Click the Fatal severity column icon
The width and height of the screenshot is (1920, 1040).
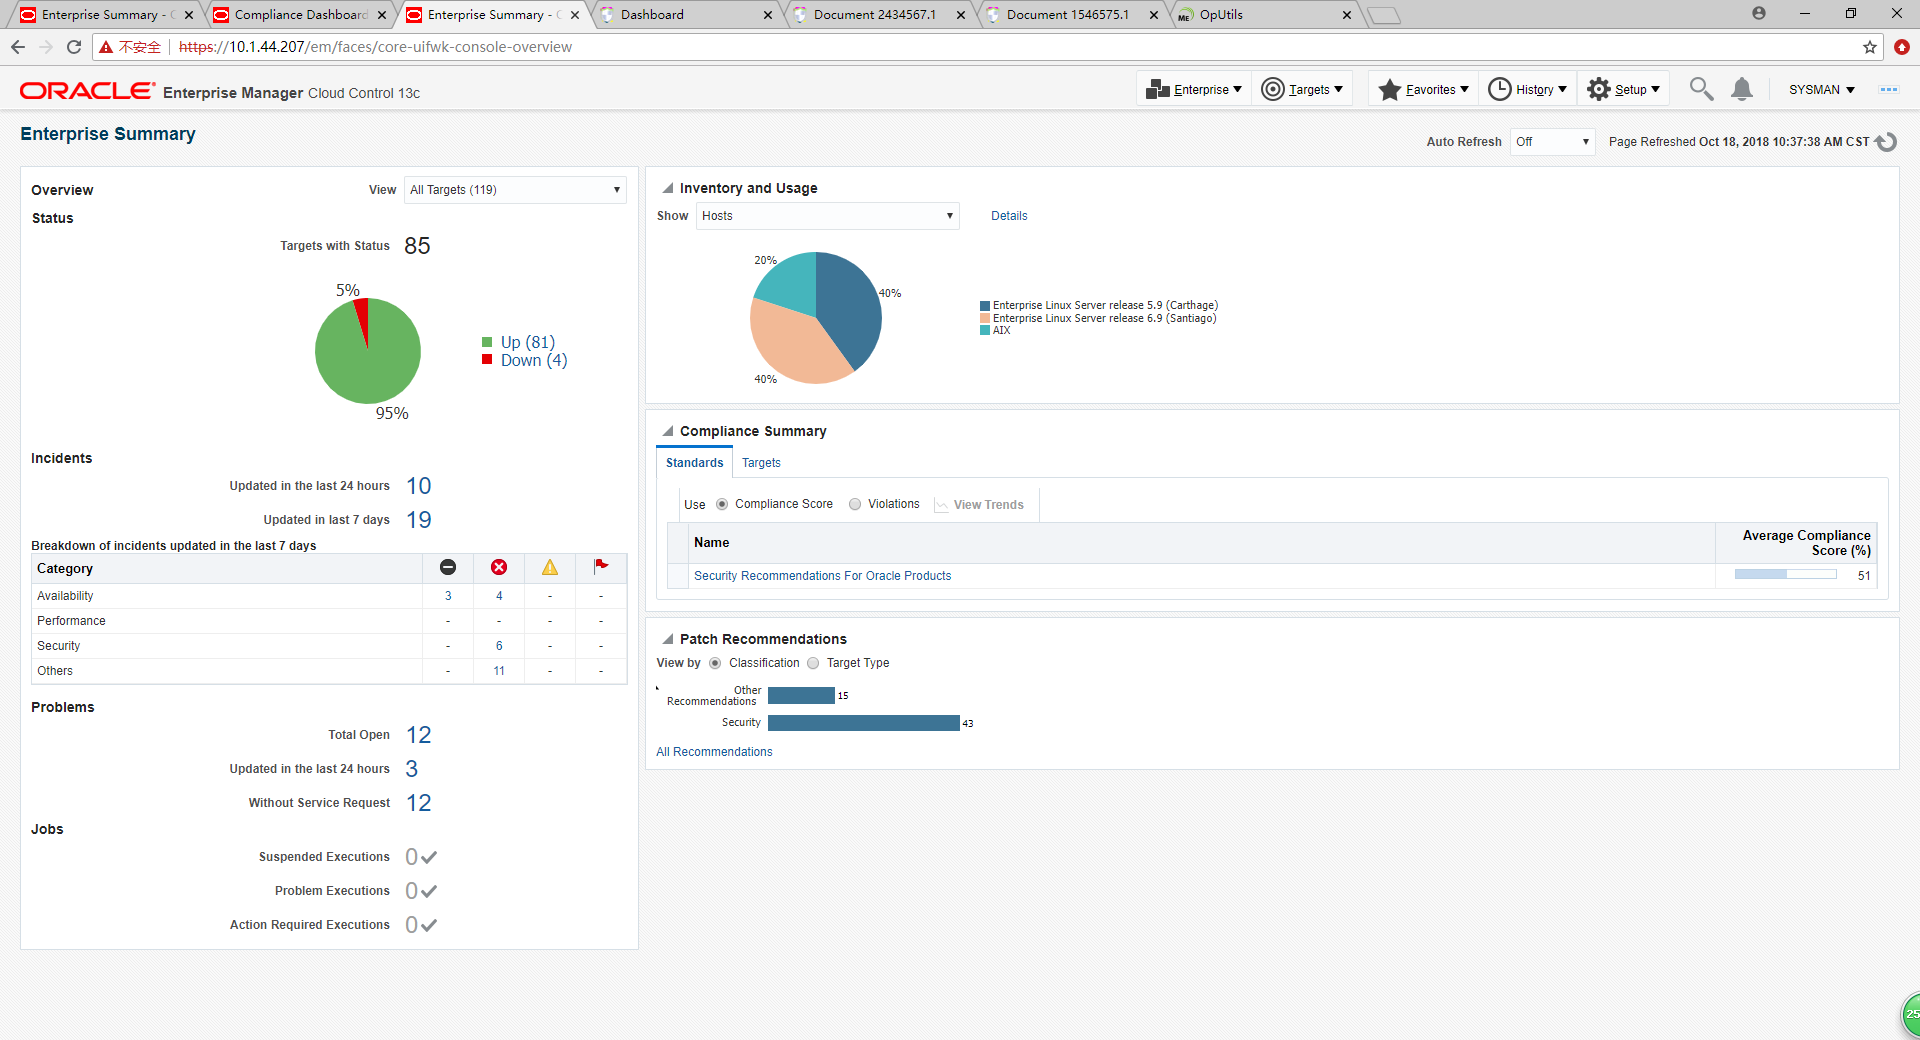(448, 568)
